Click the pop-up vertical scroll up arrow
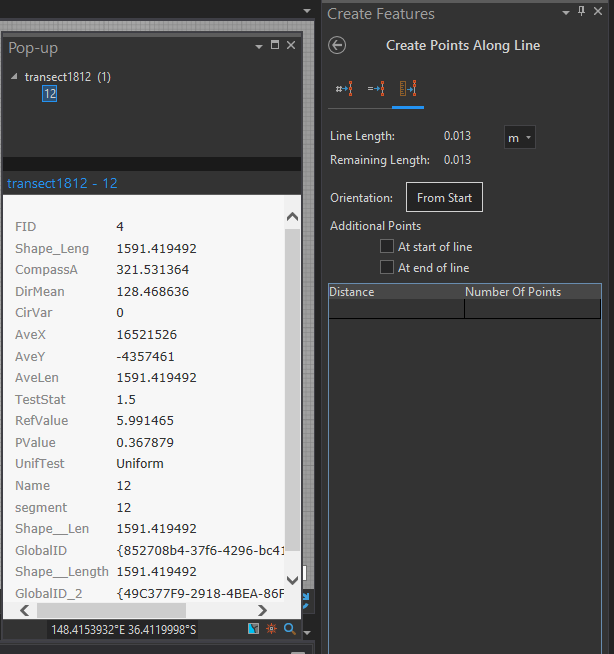 (x=292, y=216)
